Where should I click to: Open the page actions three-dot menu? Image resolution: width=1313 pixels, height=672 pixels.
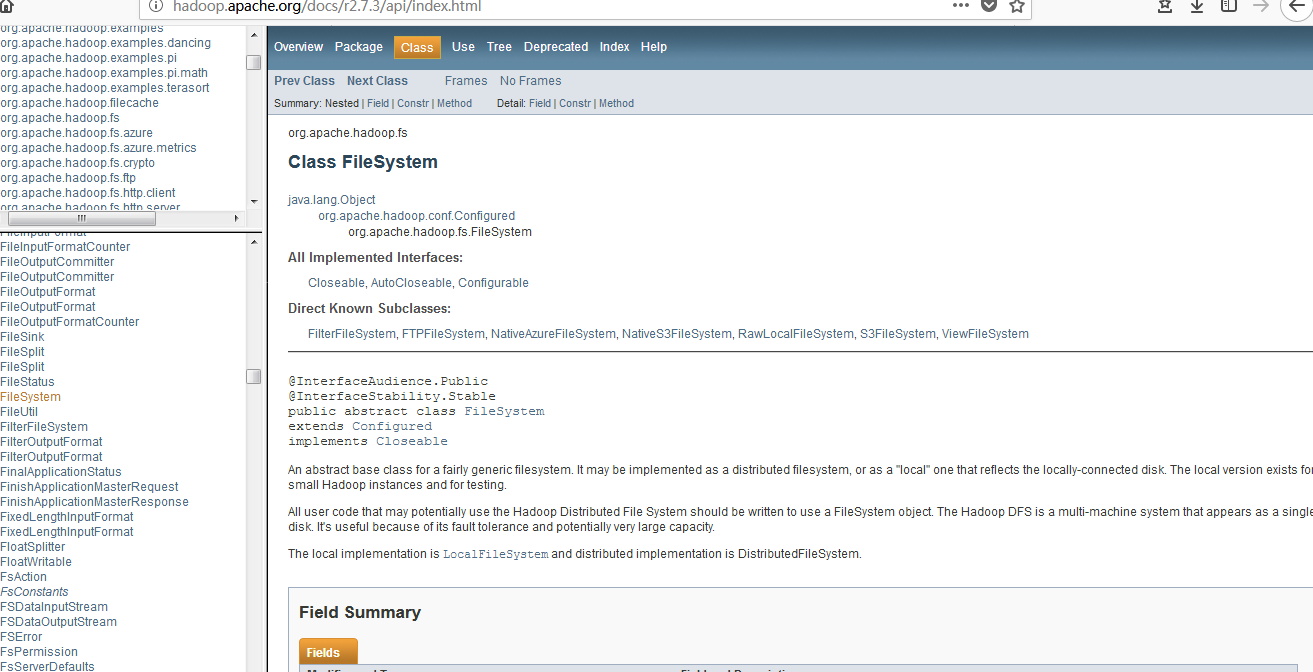[960, 5]
